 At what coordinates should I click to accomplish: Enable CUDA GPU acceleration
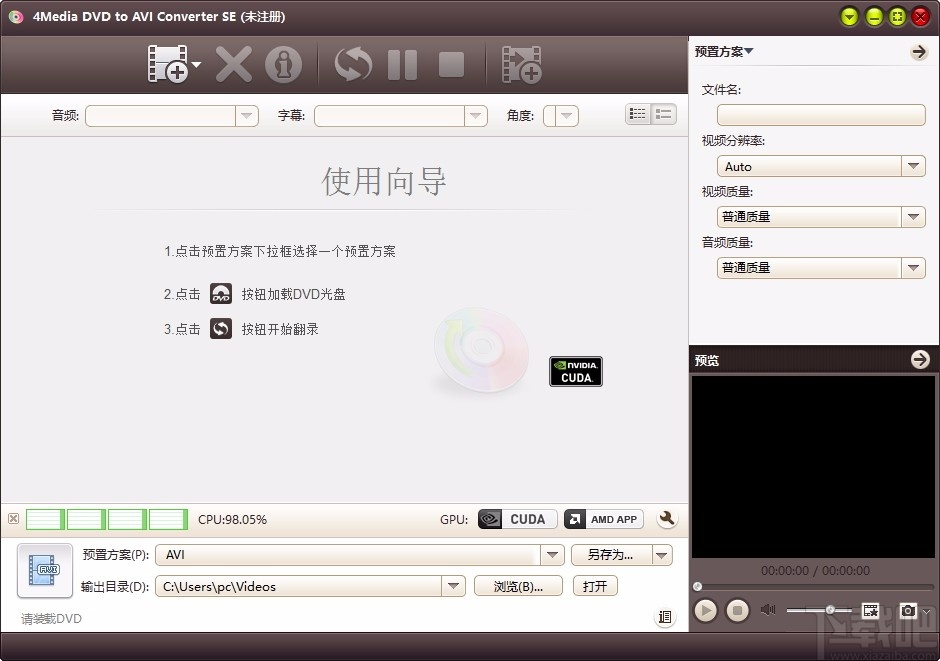point(516,519)
